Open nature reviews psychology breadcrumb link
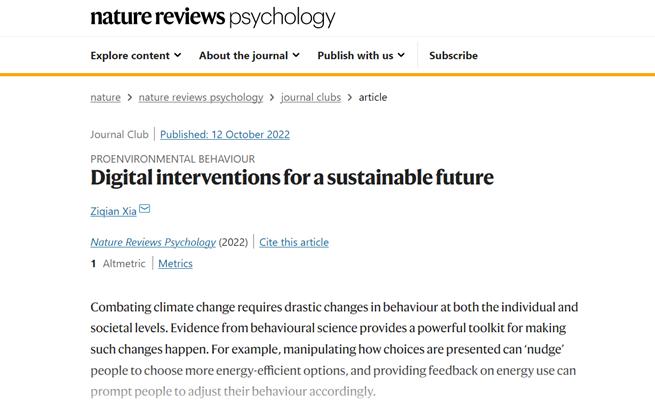Screen dimensions: 655x409 [201, 97]
